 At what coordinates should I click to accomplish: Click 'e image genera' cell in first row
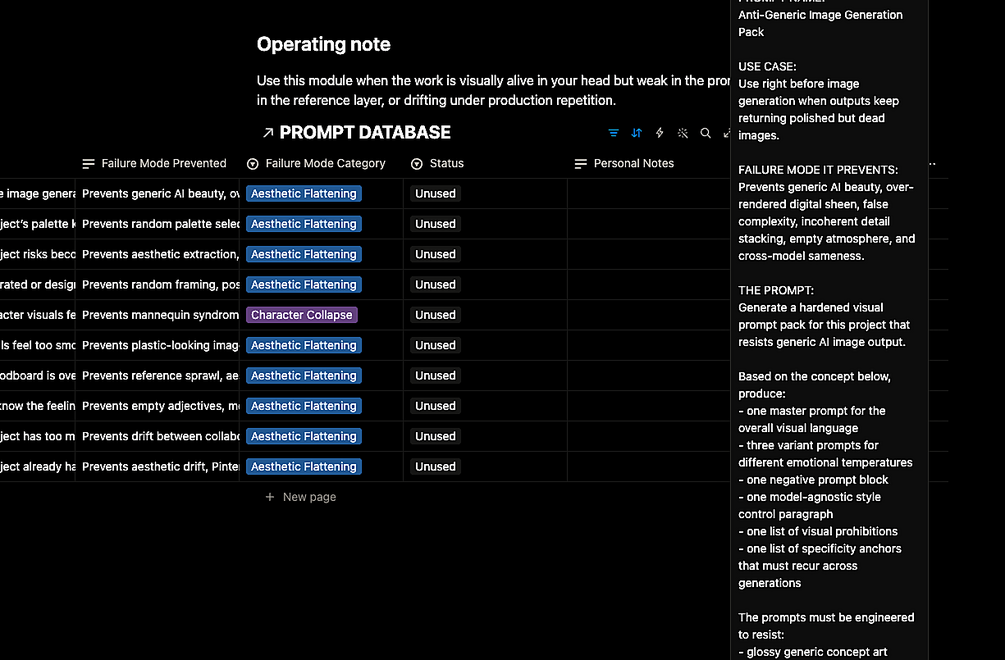coord(37,194)
